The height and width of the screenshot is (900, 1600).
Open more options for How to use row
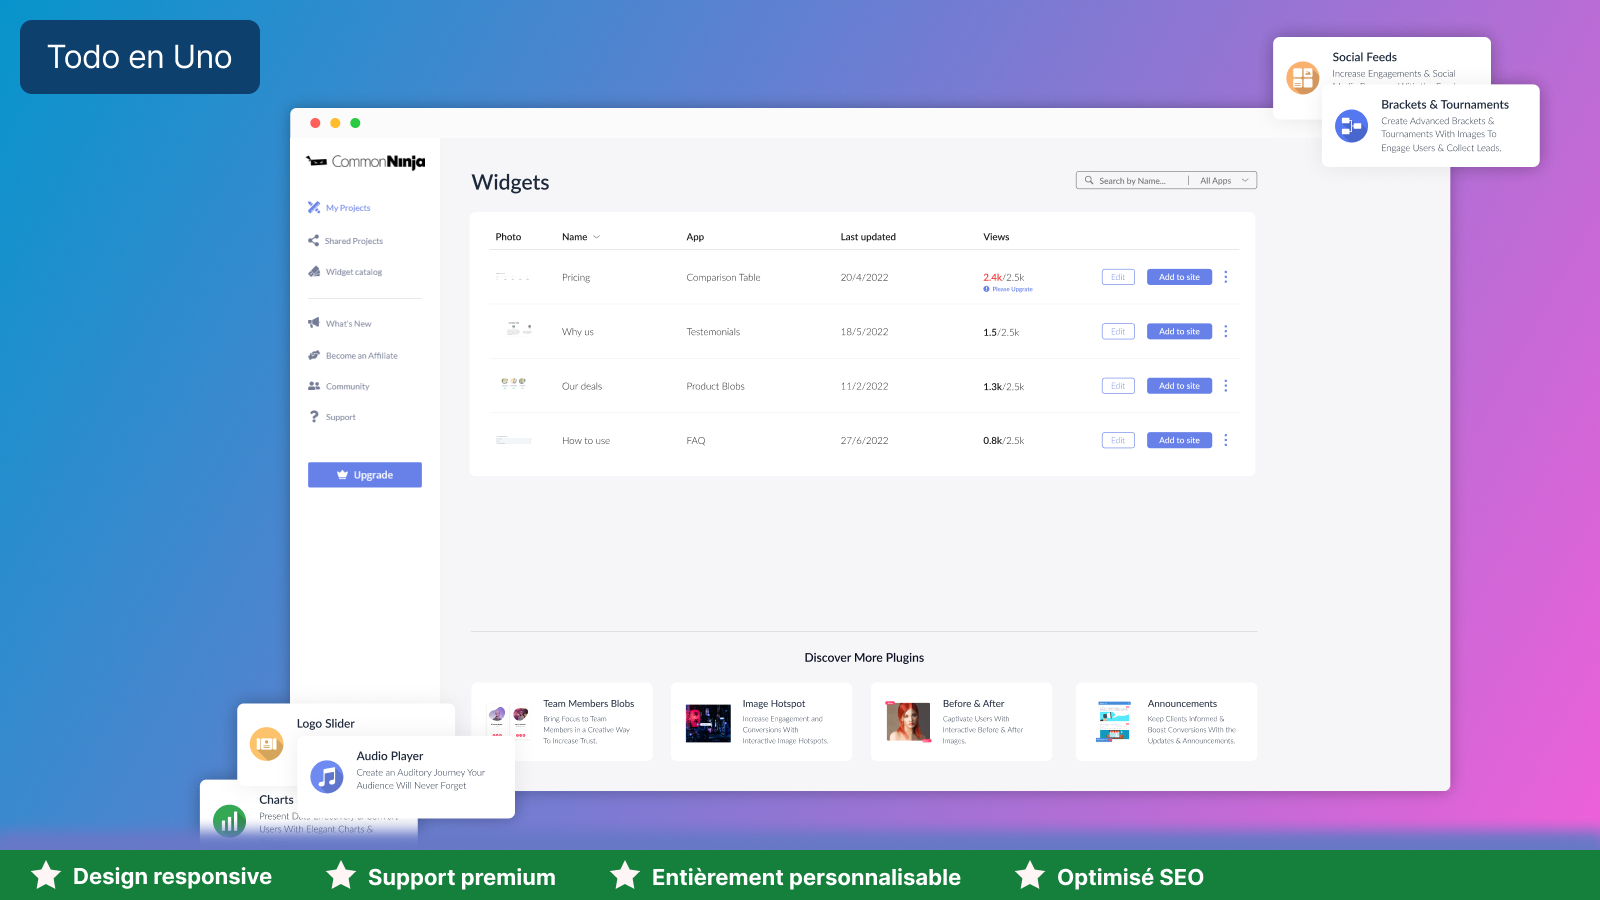(1226, 440)
